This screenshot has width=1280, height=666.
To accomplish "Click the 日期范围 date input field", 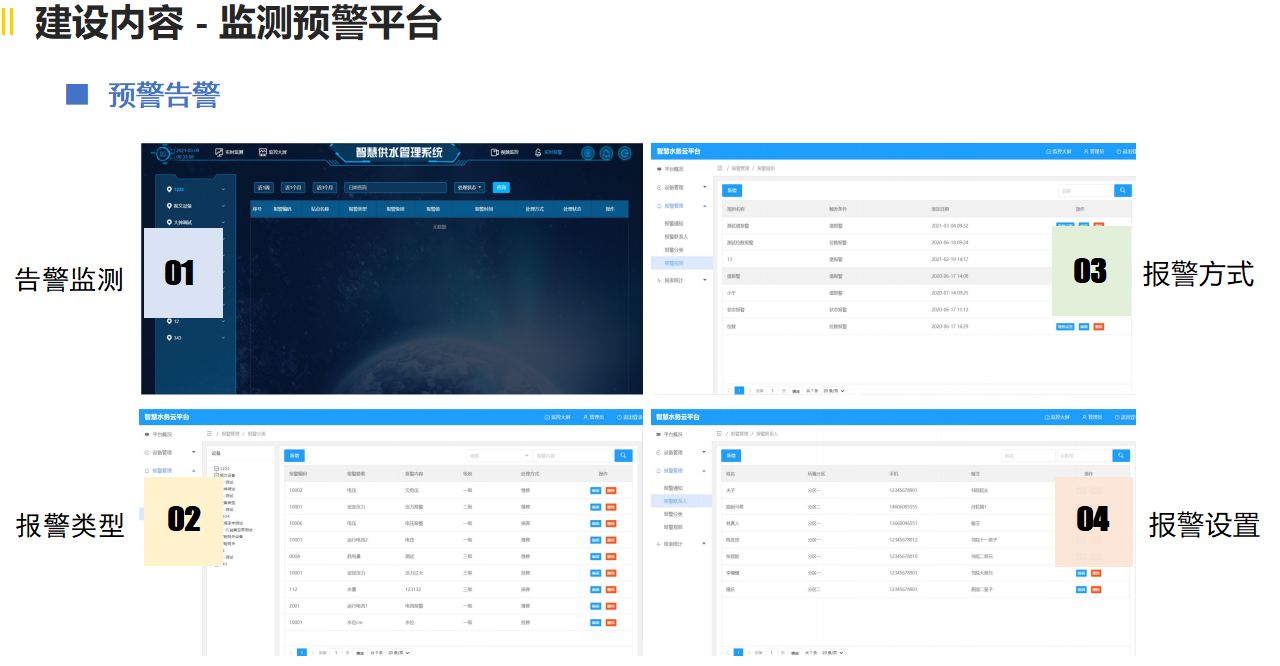I will 395,187.
